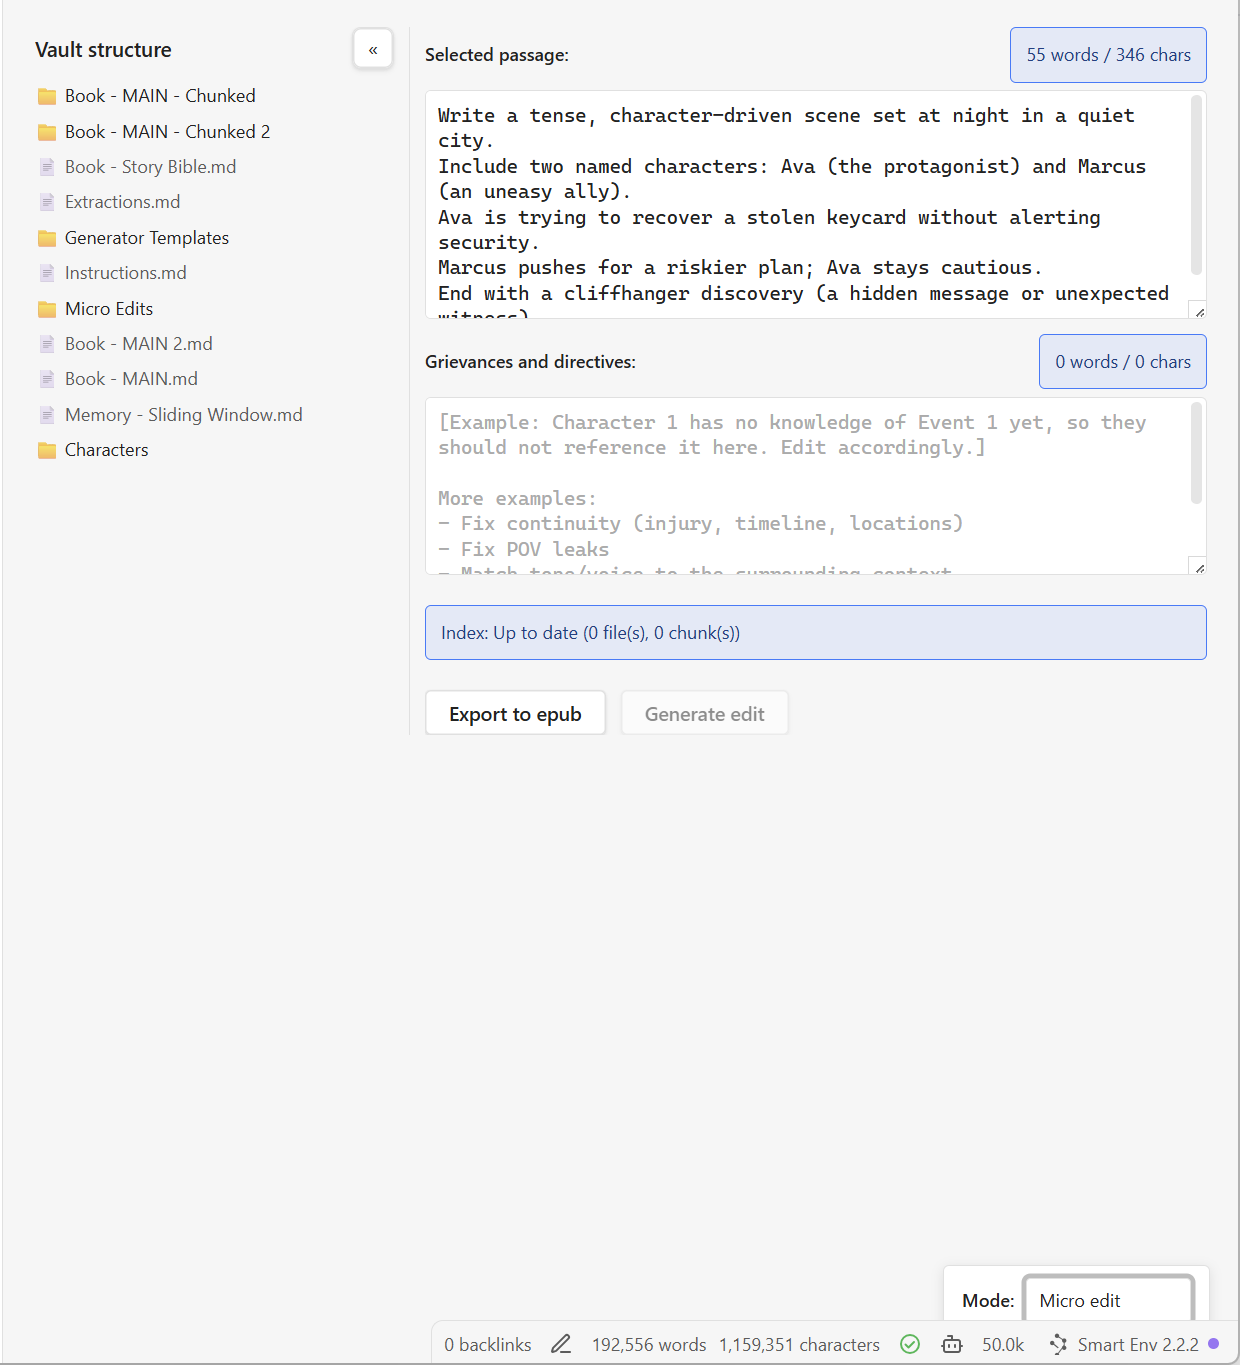Open the Book - Story Bible.md file
Viewport: 1240px width, 1365px height.
[150, 167]
